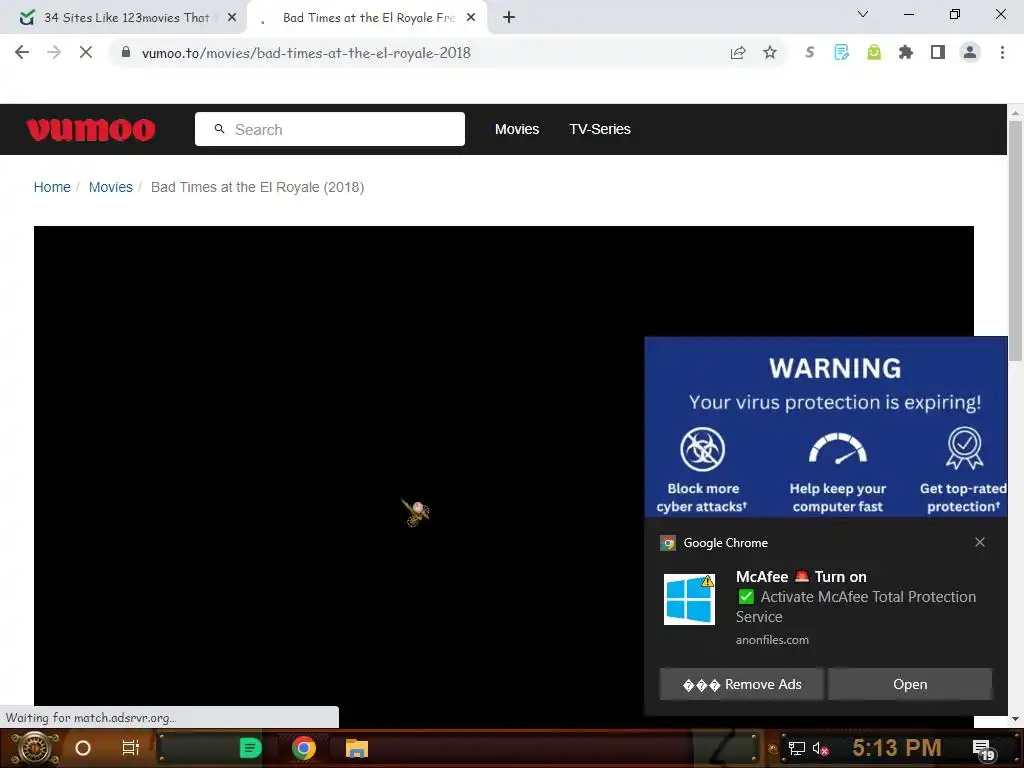1024x768 pixels.
Task: Open File Explorer from the taskbar
Action: point(357,748)
